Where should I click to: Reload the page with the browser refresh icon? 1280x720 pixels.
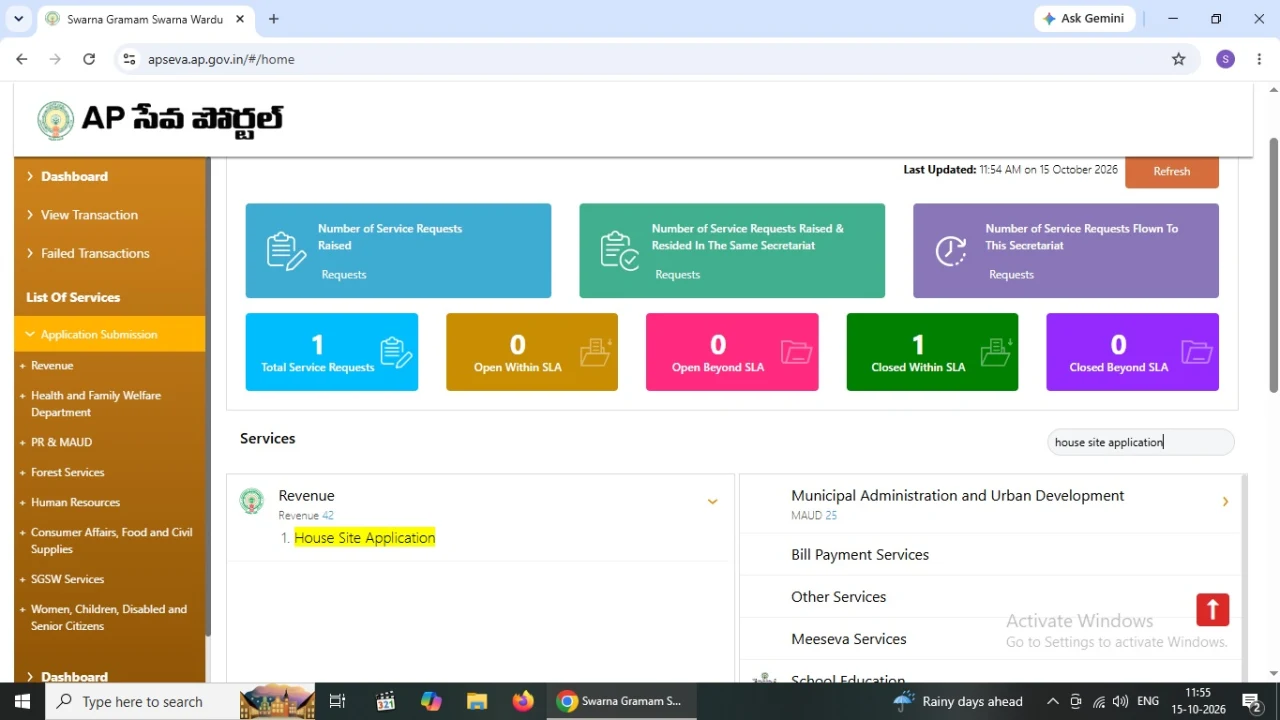click(x=89, y=59)
